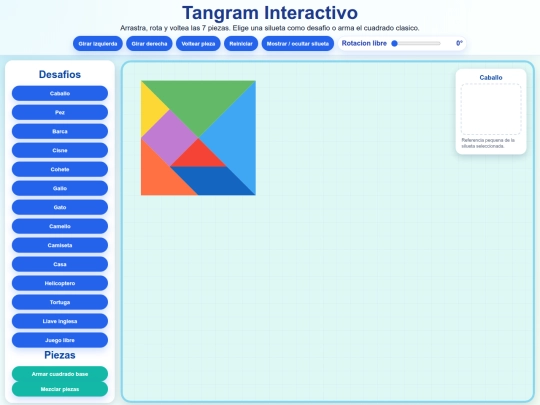This screenshot has width=540, height=405.
Task: Choose the Pez challenge
Action: click(60, 112)
